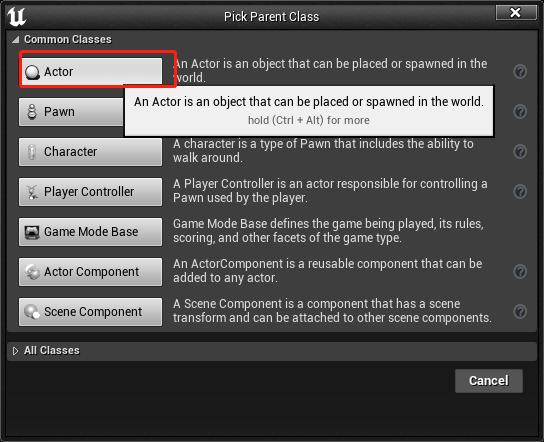
Task: Choose Character as parent class
Action: tap(91, 152)
